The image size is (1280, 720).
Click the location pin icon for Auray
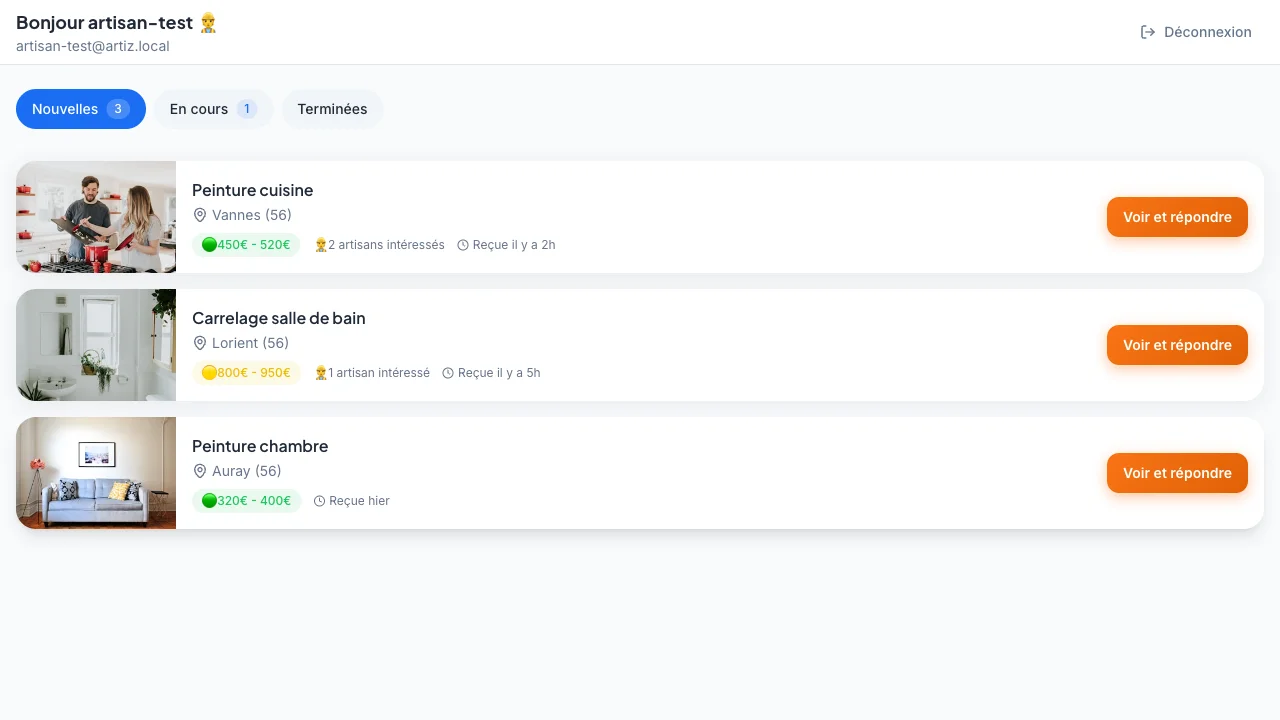(200, 471)
